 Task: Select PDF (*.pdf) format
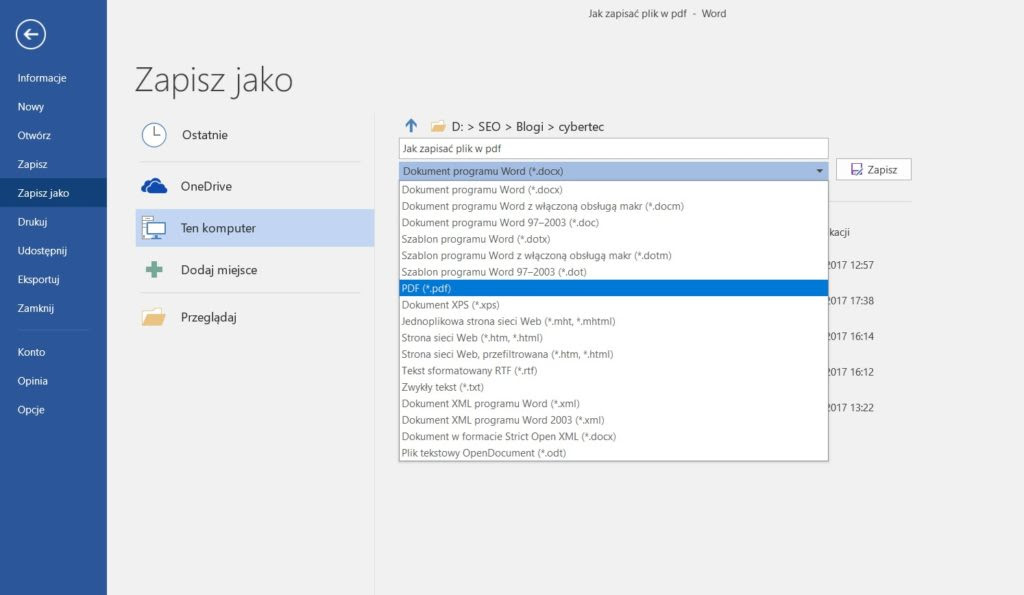613,288
